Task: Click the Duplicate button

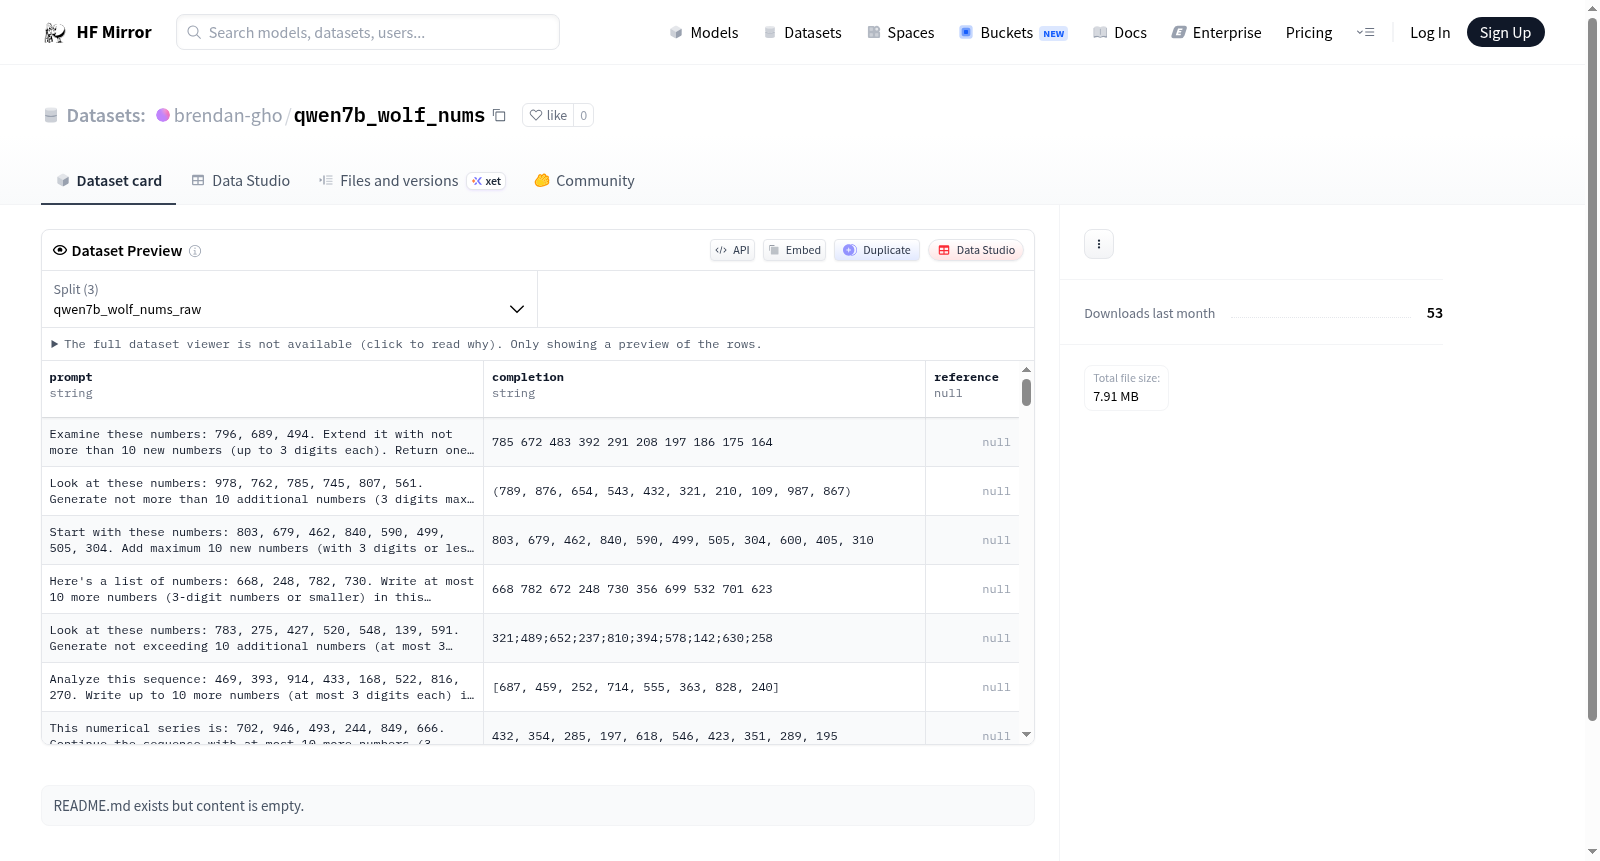Action: (876, 250)
